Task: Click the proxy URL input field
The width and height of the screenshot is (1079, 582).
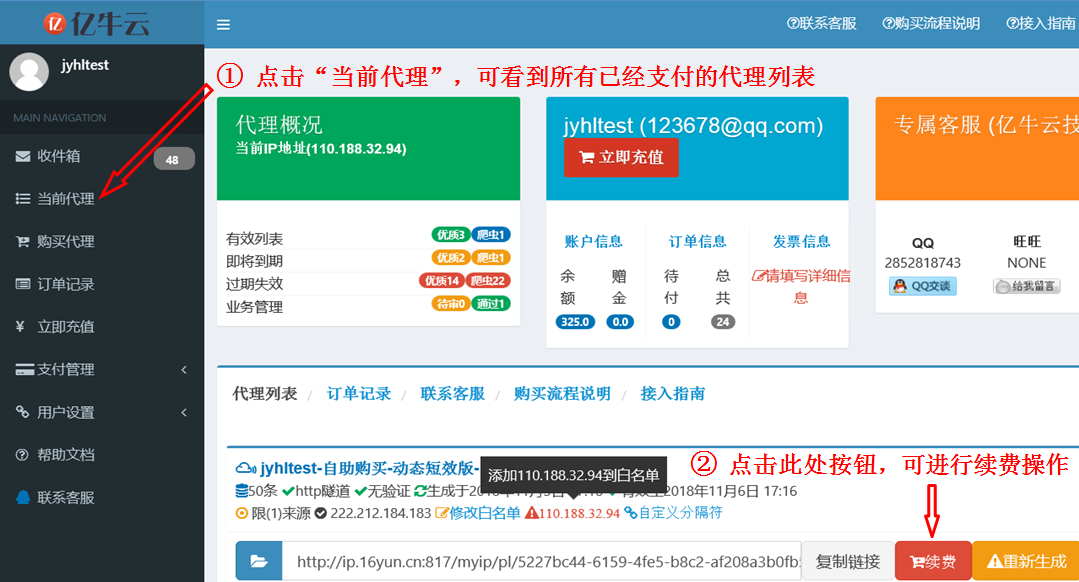Action: (x=542, y=561)
